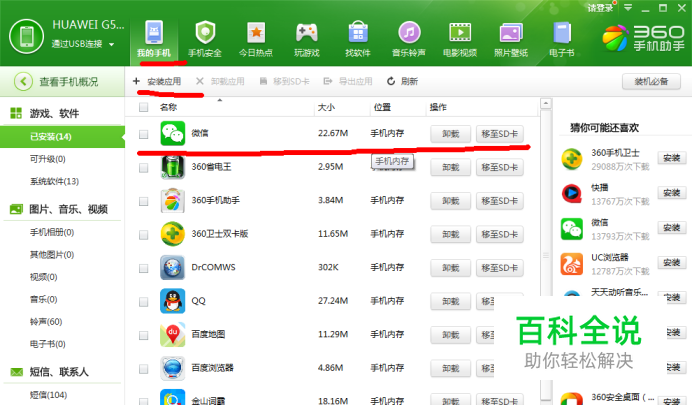Click the scrollbar up arrow
Image resolution: width=692 pixels, height=405 pixels.
(546, 104)
